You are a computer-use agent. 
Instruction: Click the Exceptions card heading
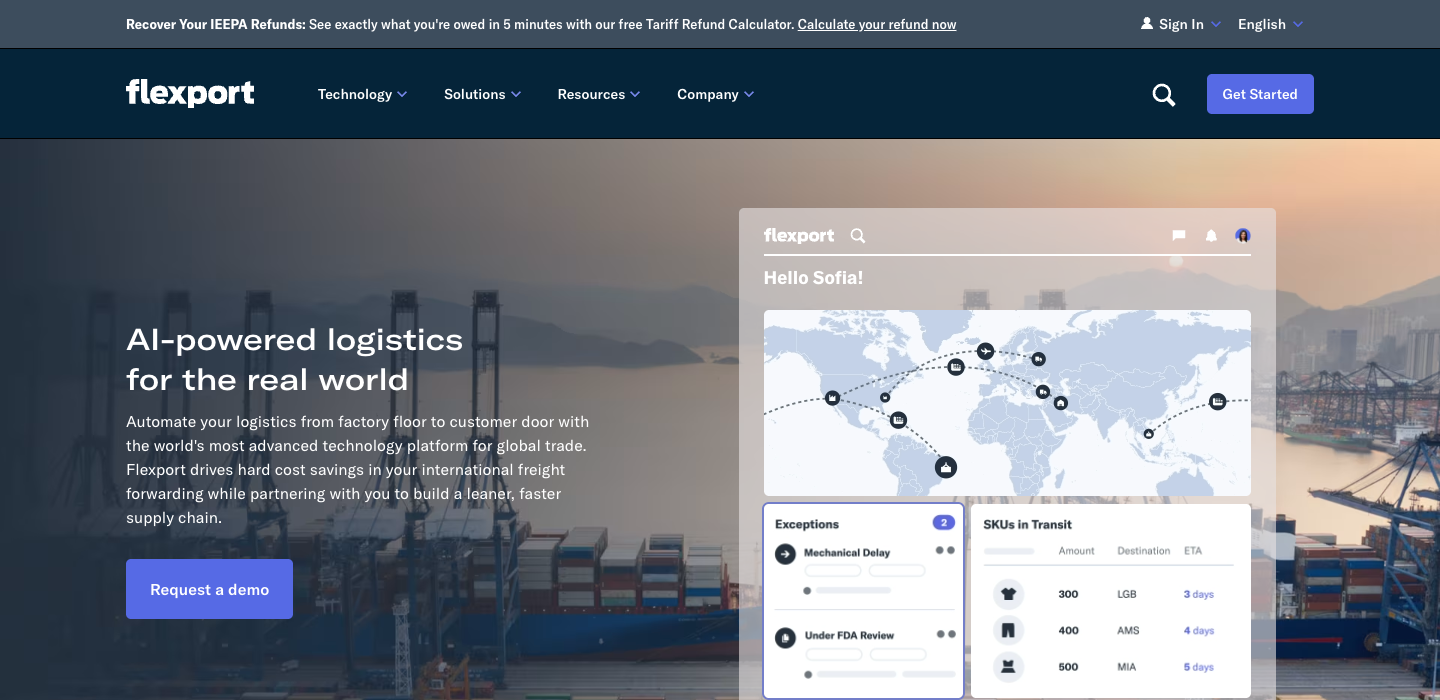point(807,524)
